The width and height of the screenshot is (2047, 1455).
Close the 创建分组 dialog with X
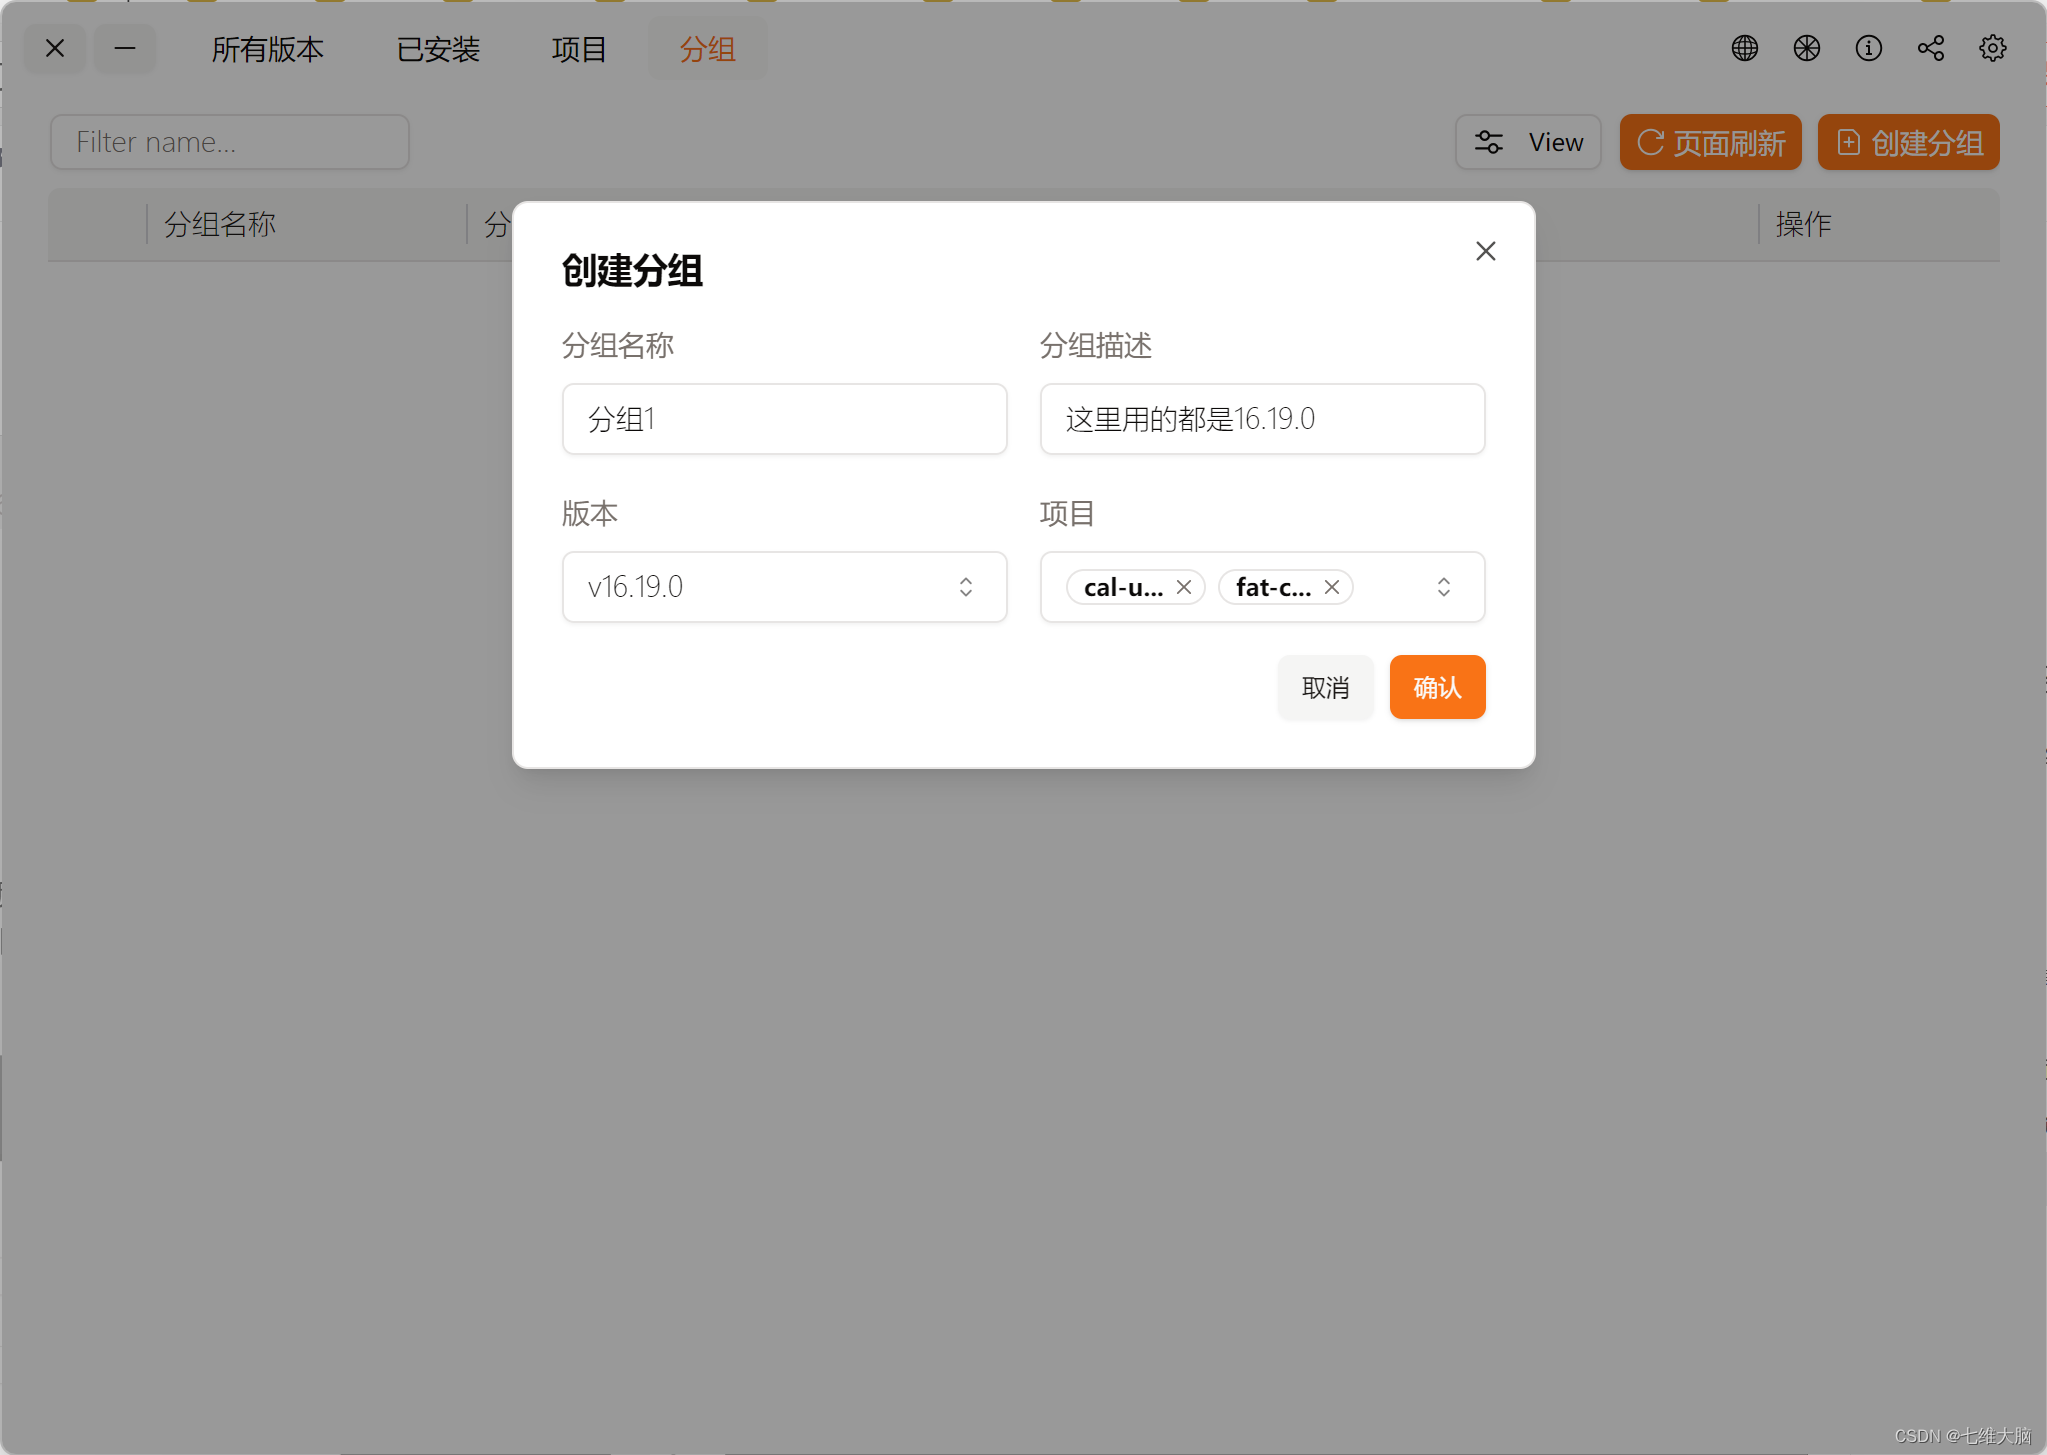1485,251
